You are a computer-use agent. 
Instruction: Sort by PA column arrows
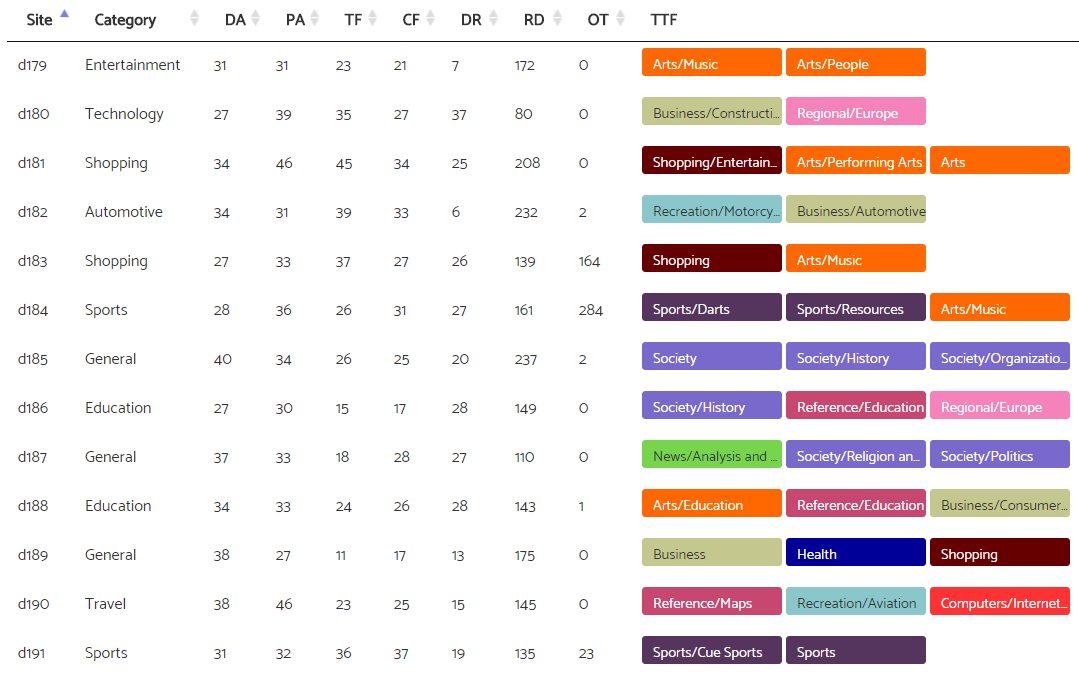[x=314, y=19]
